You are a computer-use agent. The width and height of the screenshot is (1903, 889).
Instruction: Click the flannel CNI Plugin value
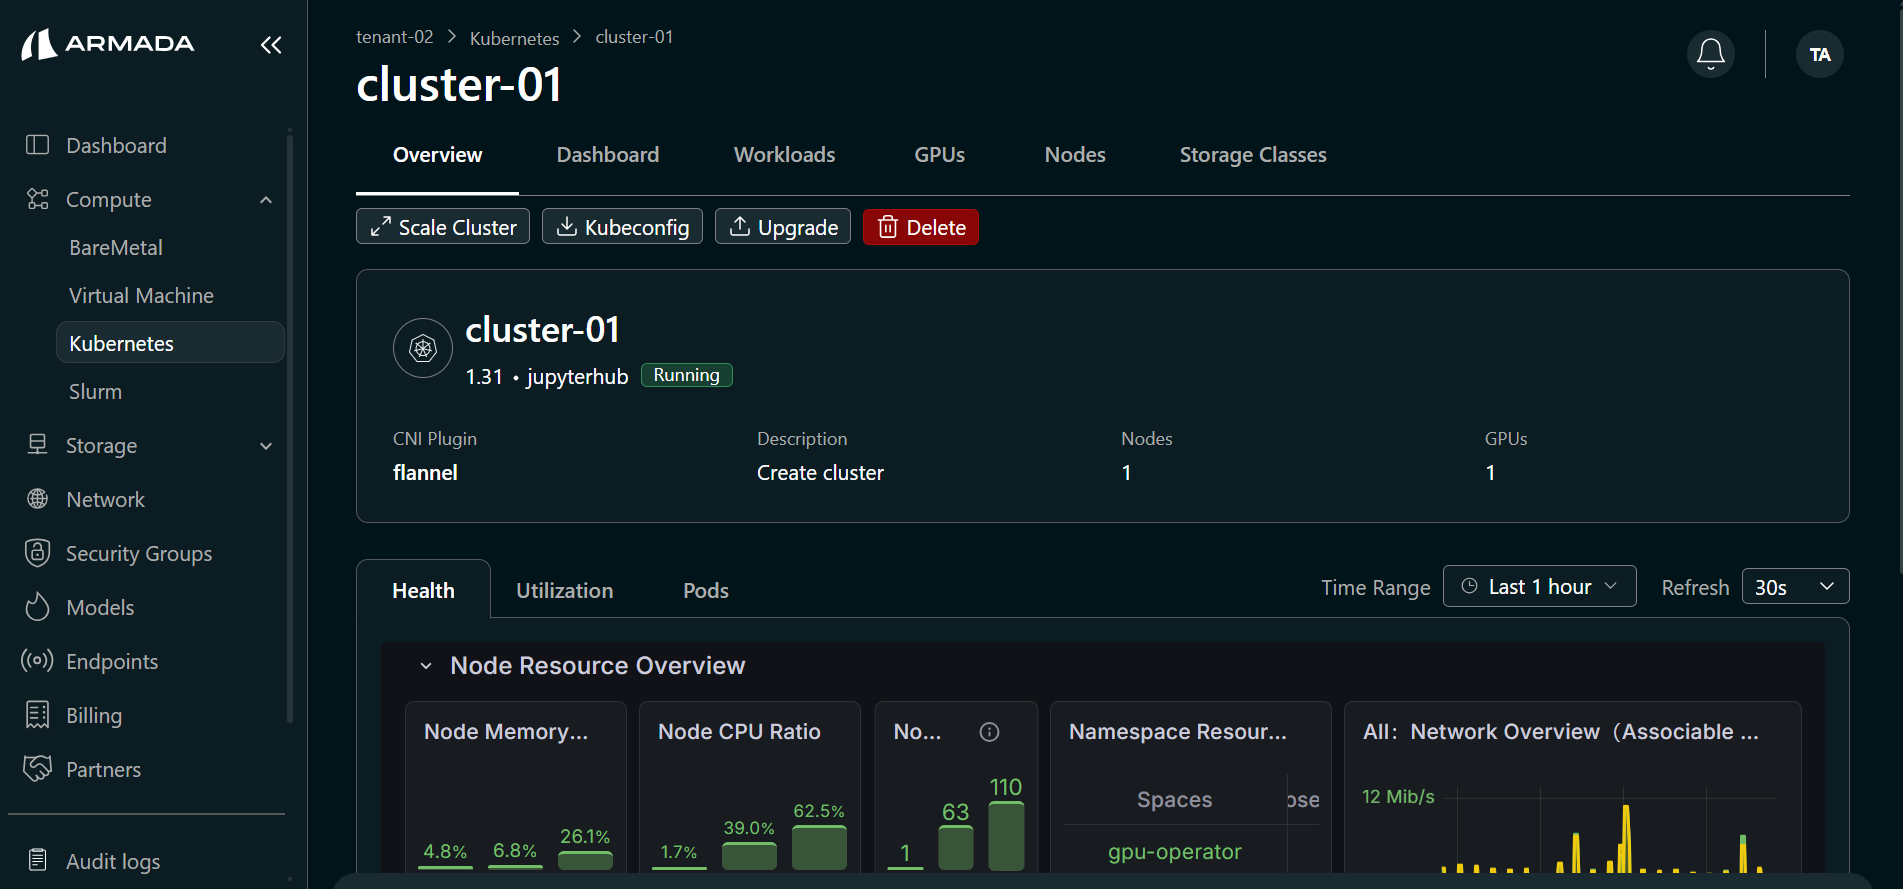coord(425,473)
